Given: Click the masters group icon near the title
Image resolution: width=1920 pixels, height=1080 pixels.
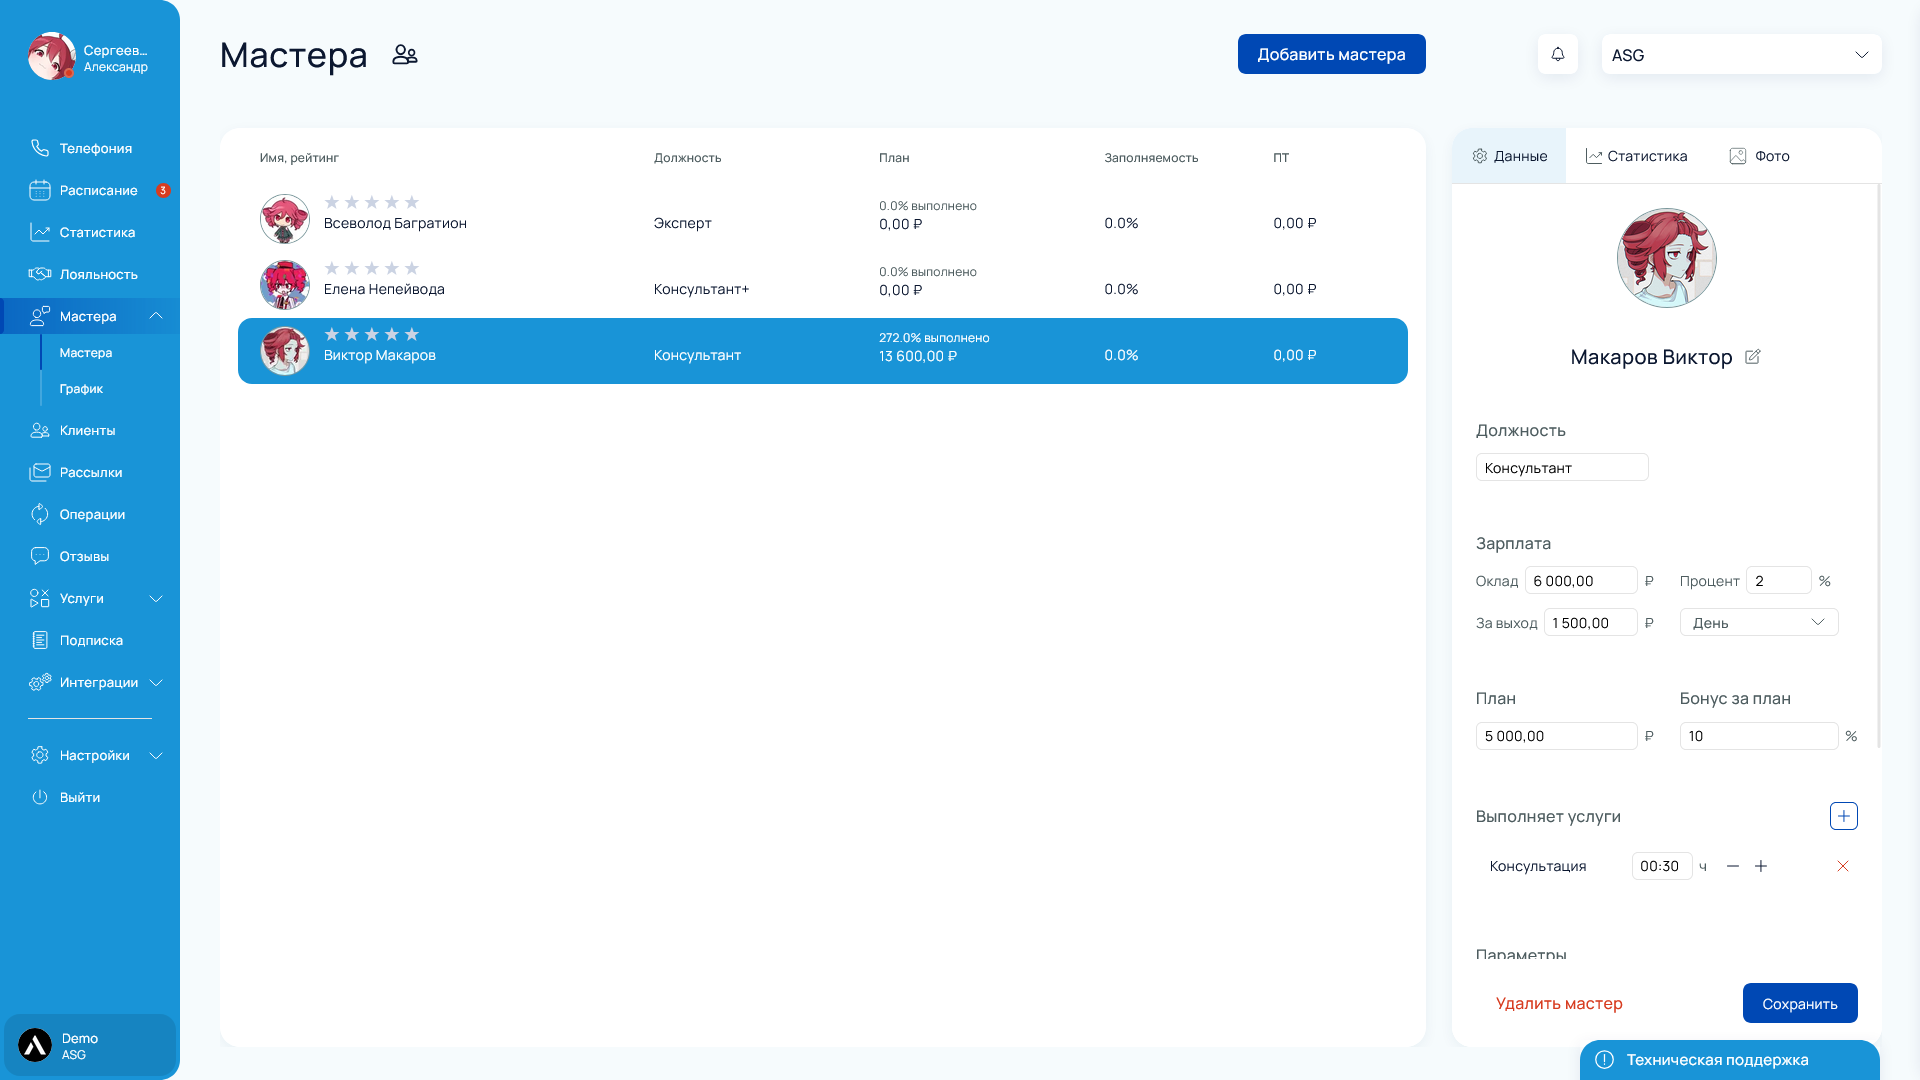Looking at the screenshot, I should [404, 55].
